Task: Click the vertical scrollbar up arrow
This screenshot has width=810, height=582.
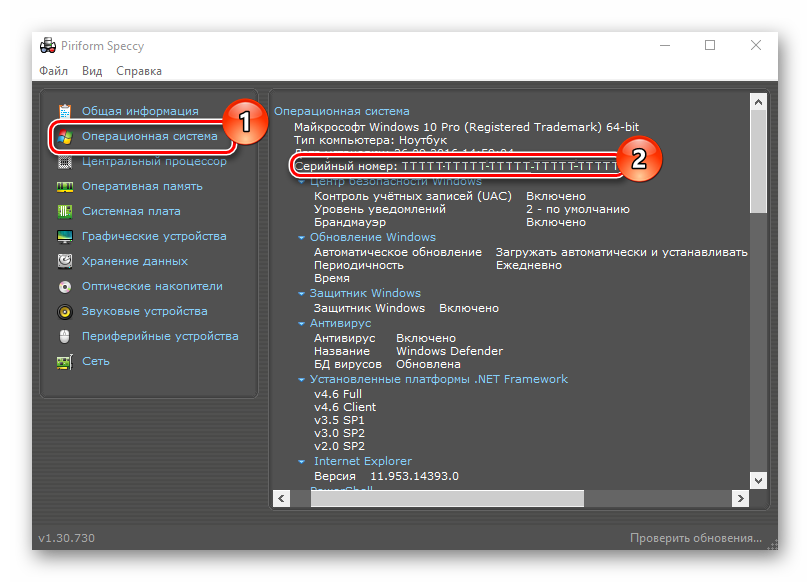Action: pyautogui.click(x=758, y=102)
